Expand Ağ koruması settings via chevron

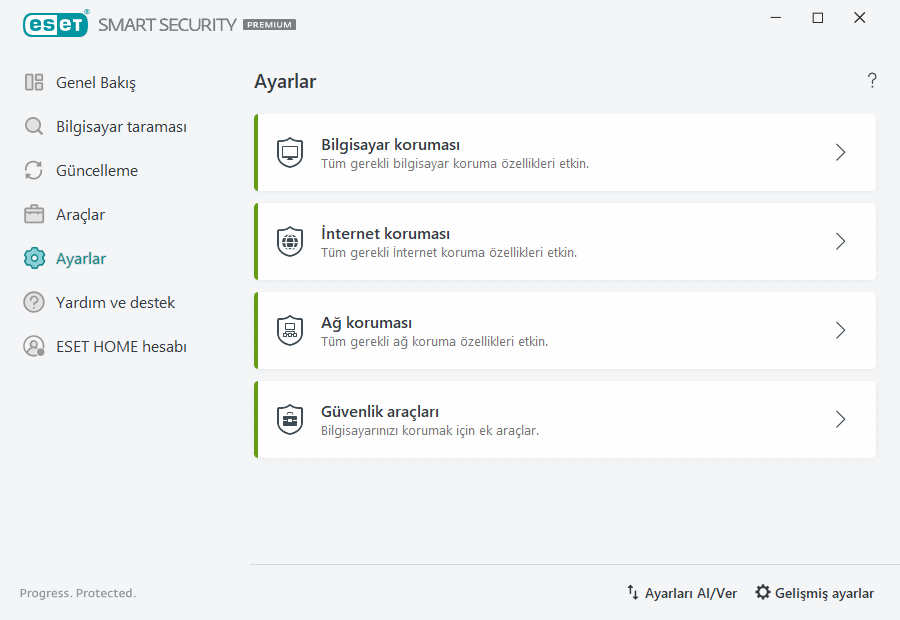point(840,330)
